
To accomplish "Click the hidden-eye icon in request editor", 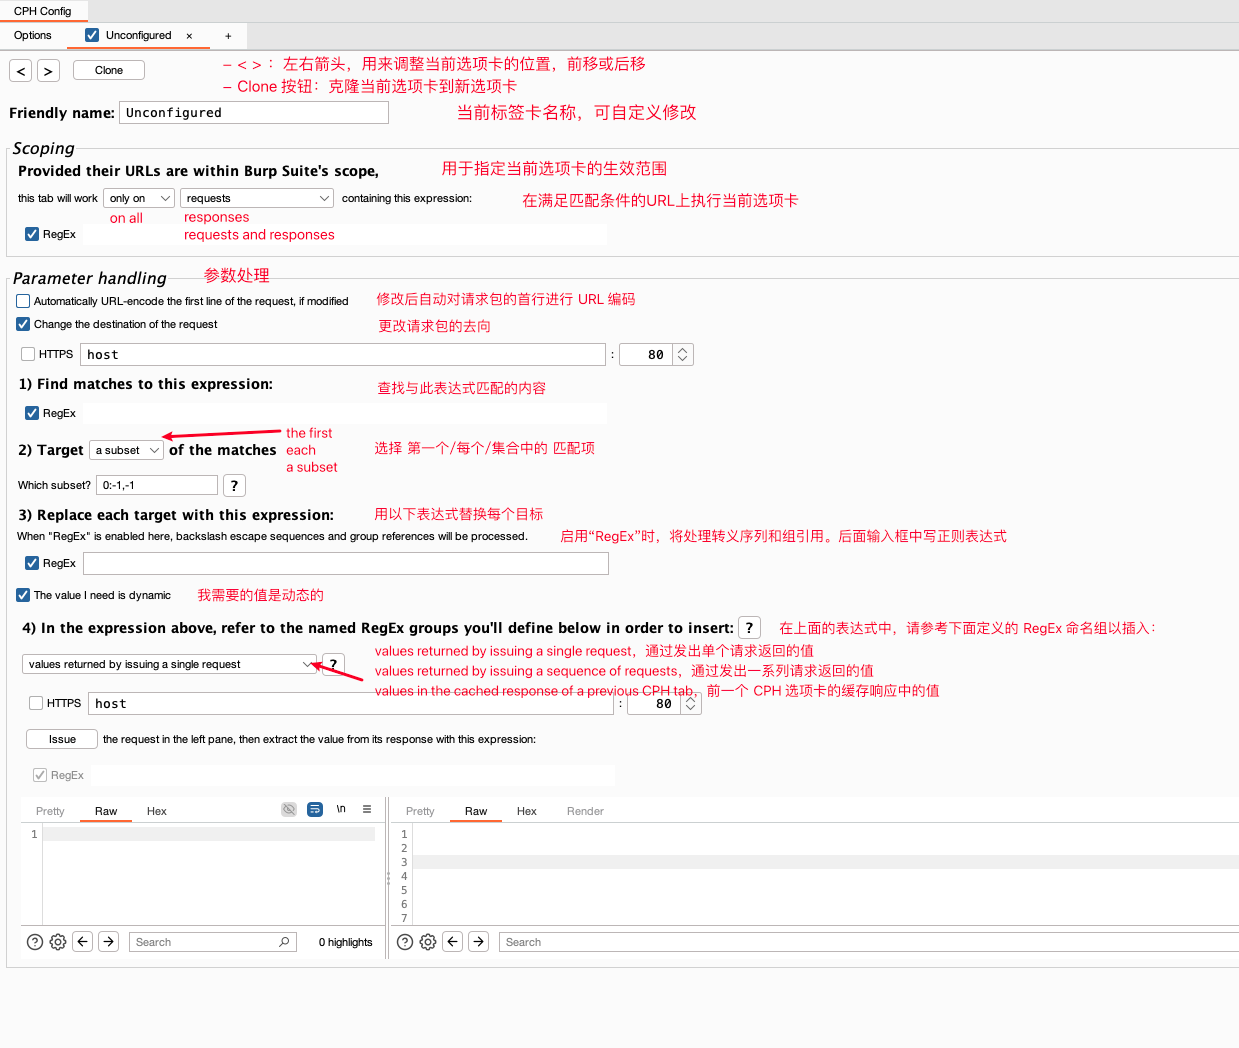I will pos(289,809).
